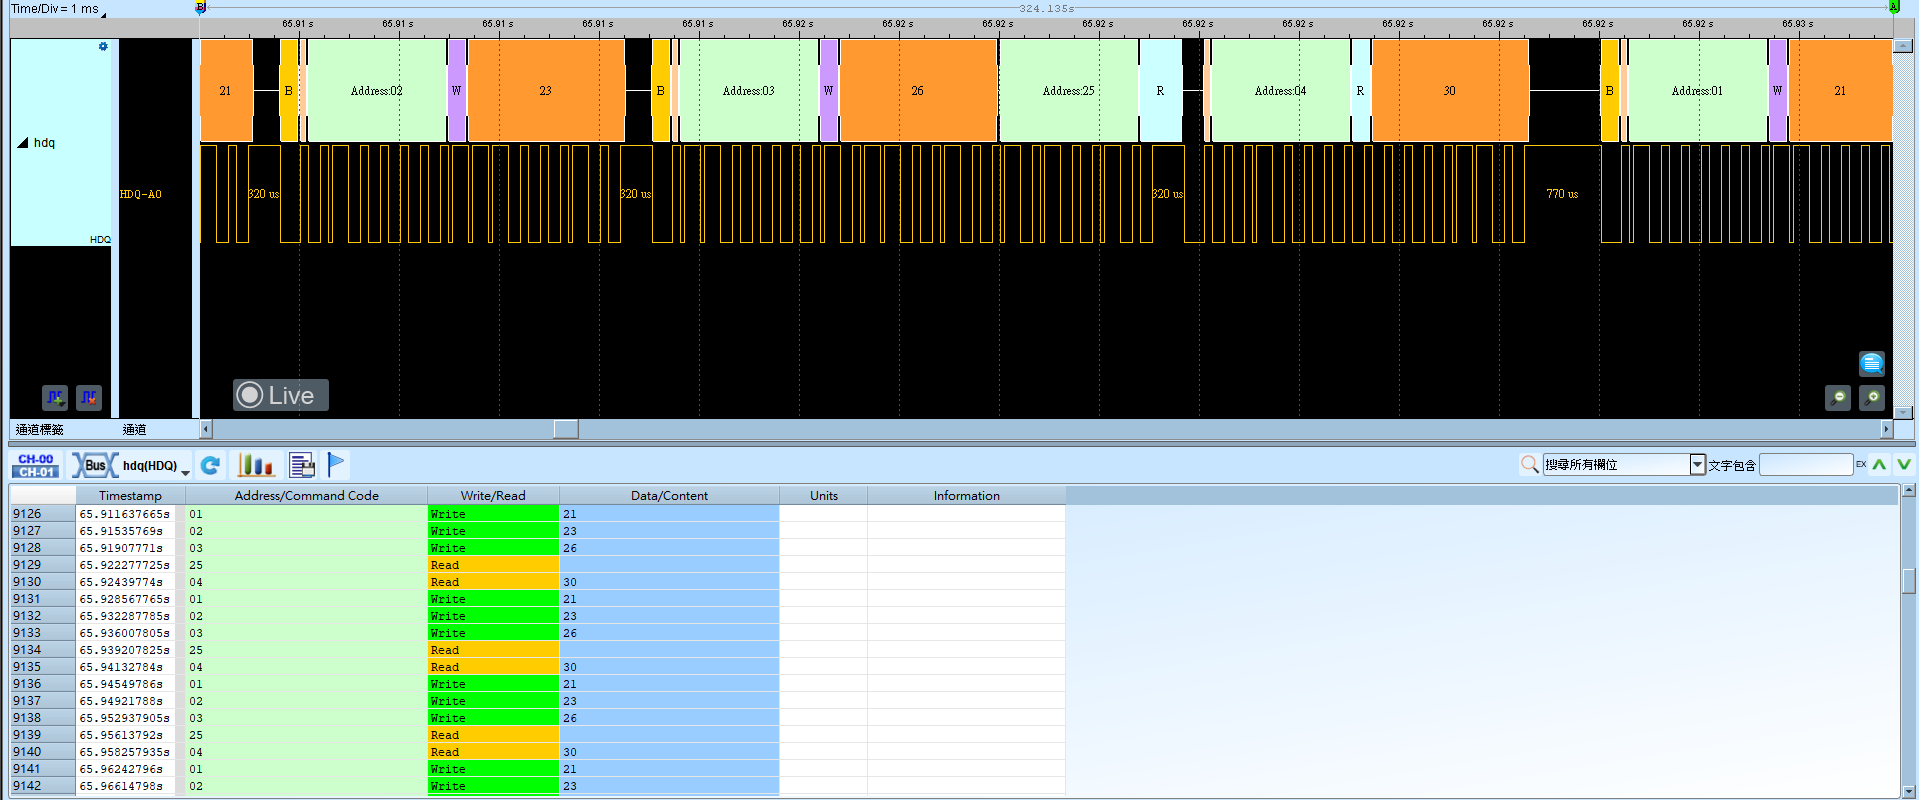Click the waveform vertical scroll down arrow
1919x800 pixels.
[1904, 412]
